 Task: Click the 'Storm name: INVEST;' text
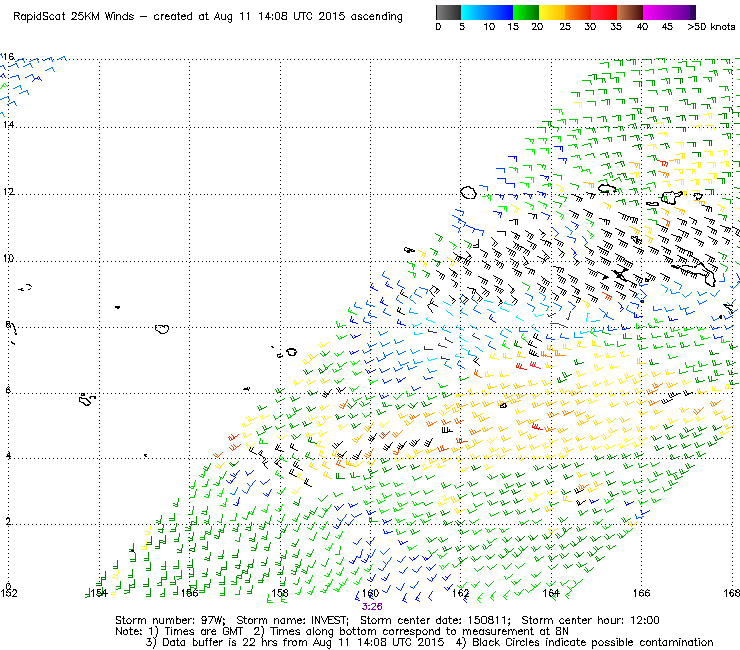292,620
